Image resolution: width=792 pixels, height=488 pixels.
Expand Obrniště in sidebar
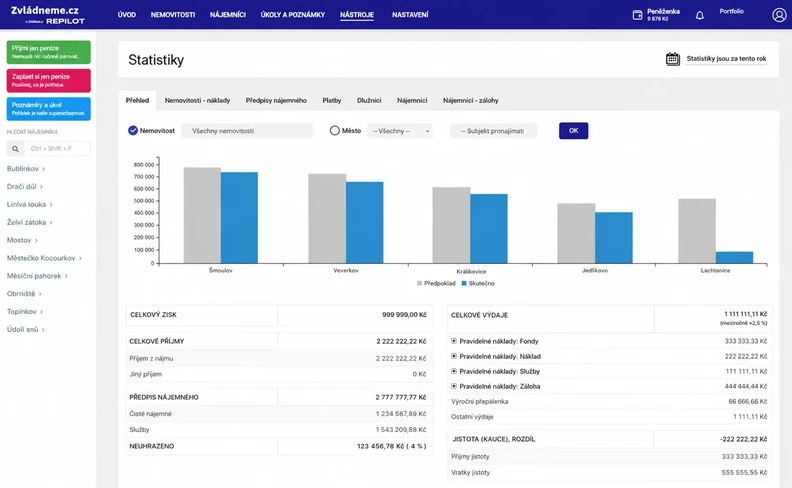click(24, 294)
